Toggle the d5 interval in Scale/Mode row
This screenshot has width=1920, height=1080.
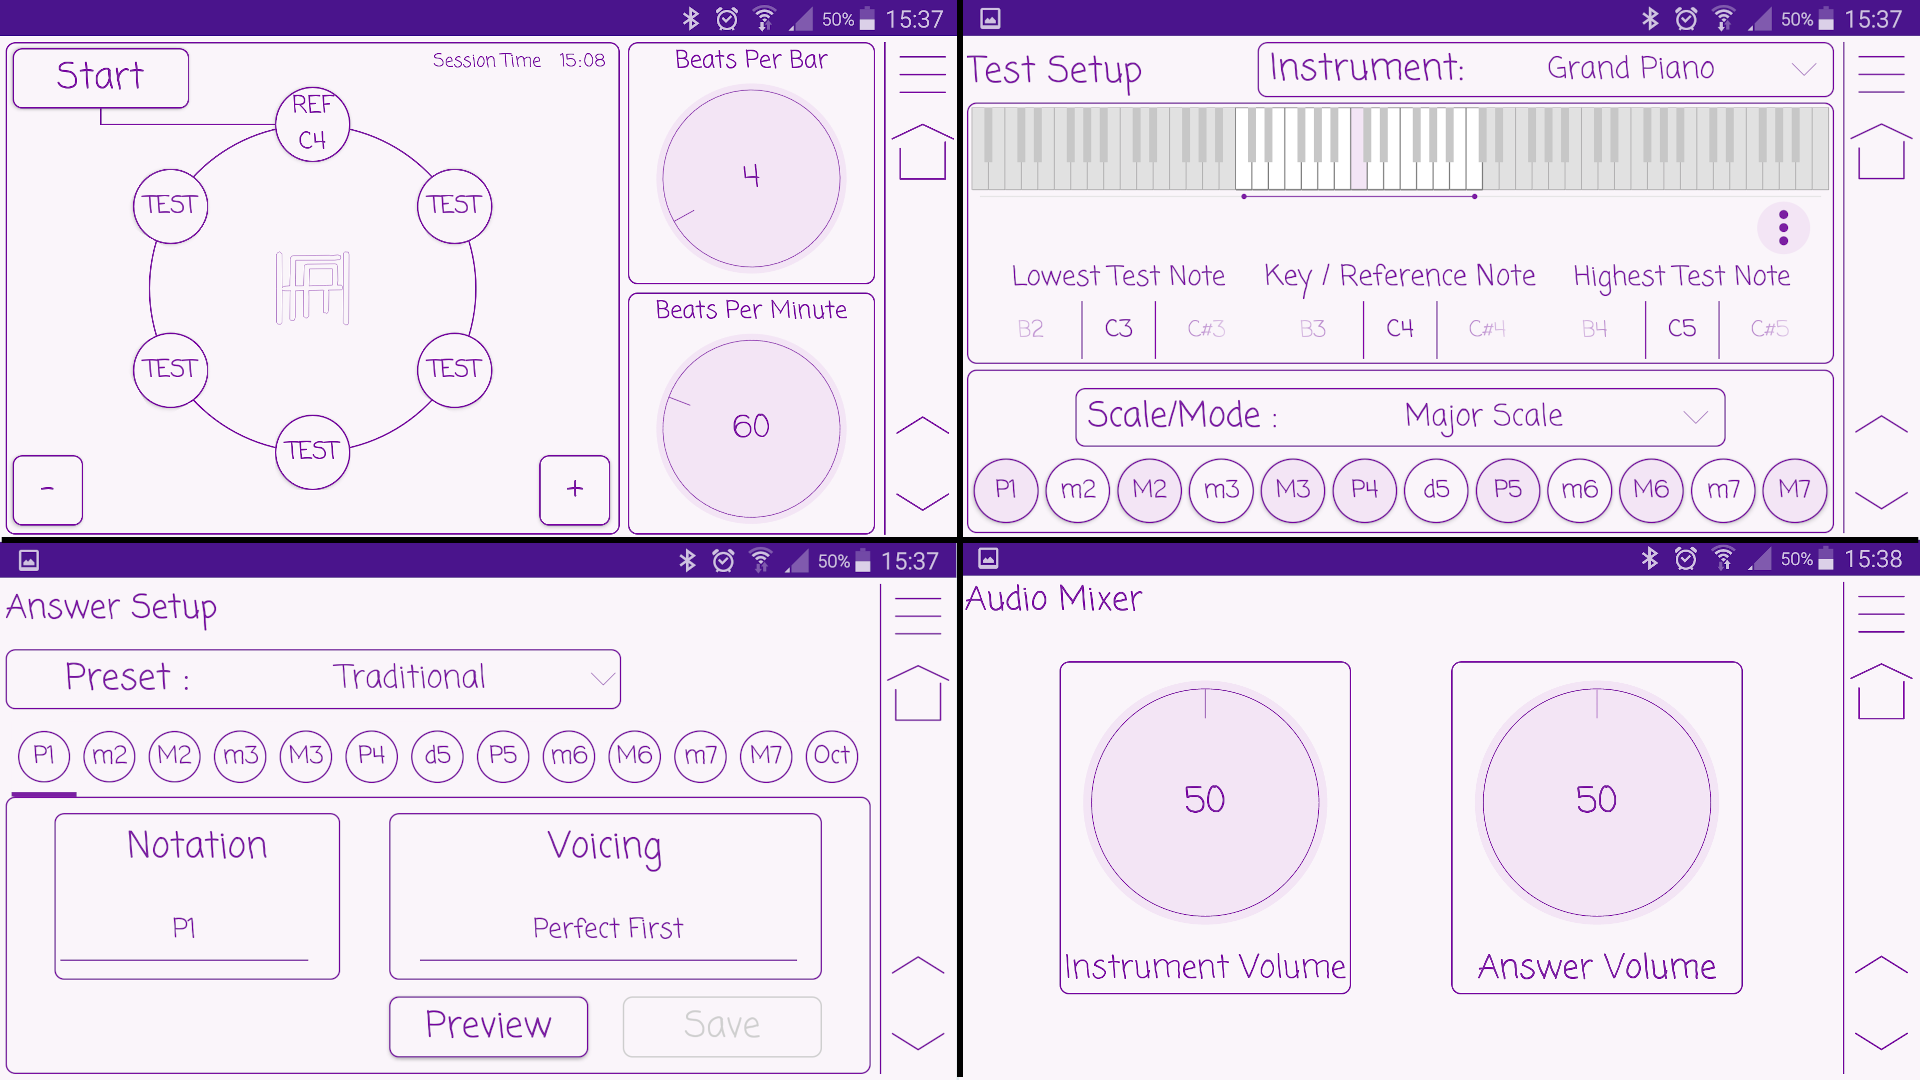[x=1436, y=489]
